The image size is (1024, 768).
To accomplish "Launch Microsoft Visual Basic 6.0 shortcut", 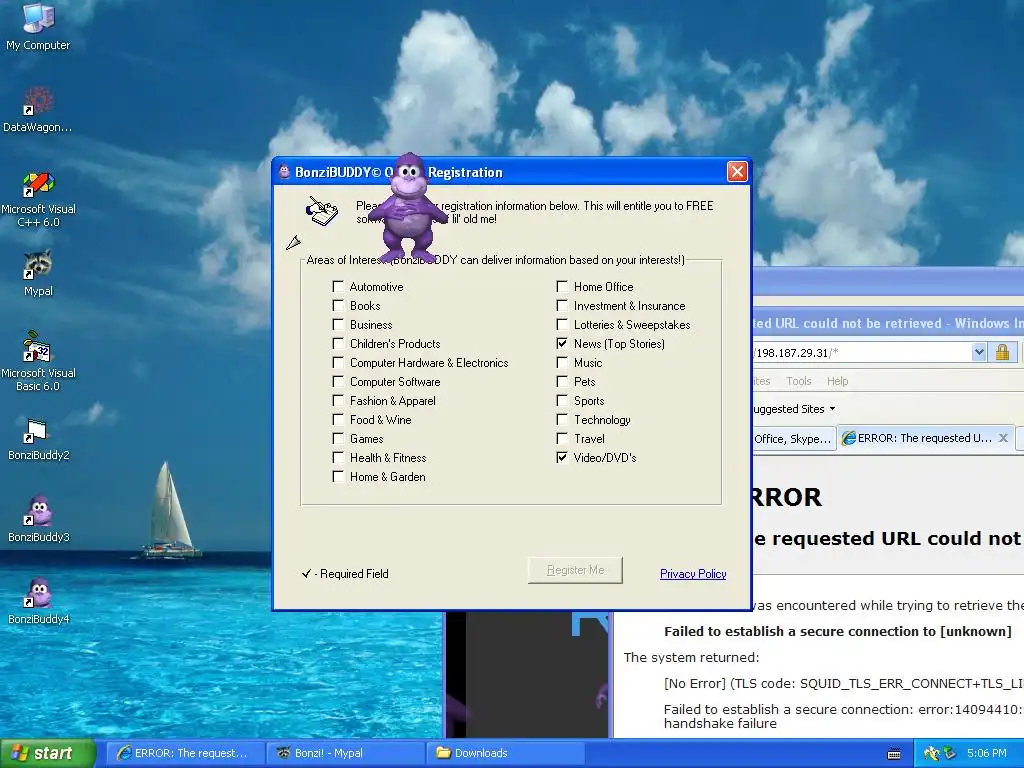I will coord(38,361).
